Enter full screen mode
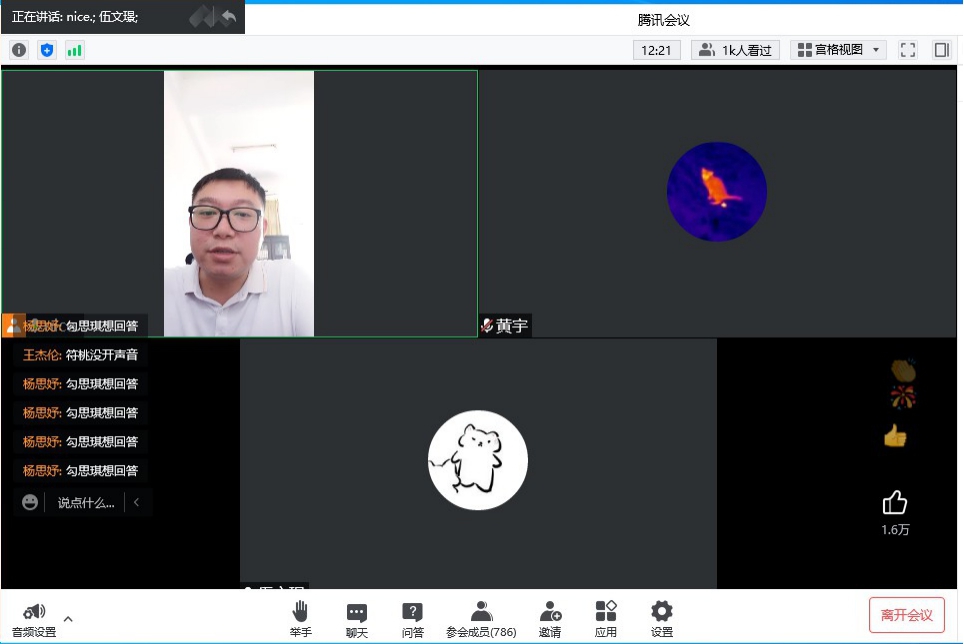This screenshot has width=964, height=644. (x=908, y=50)
